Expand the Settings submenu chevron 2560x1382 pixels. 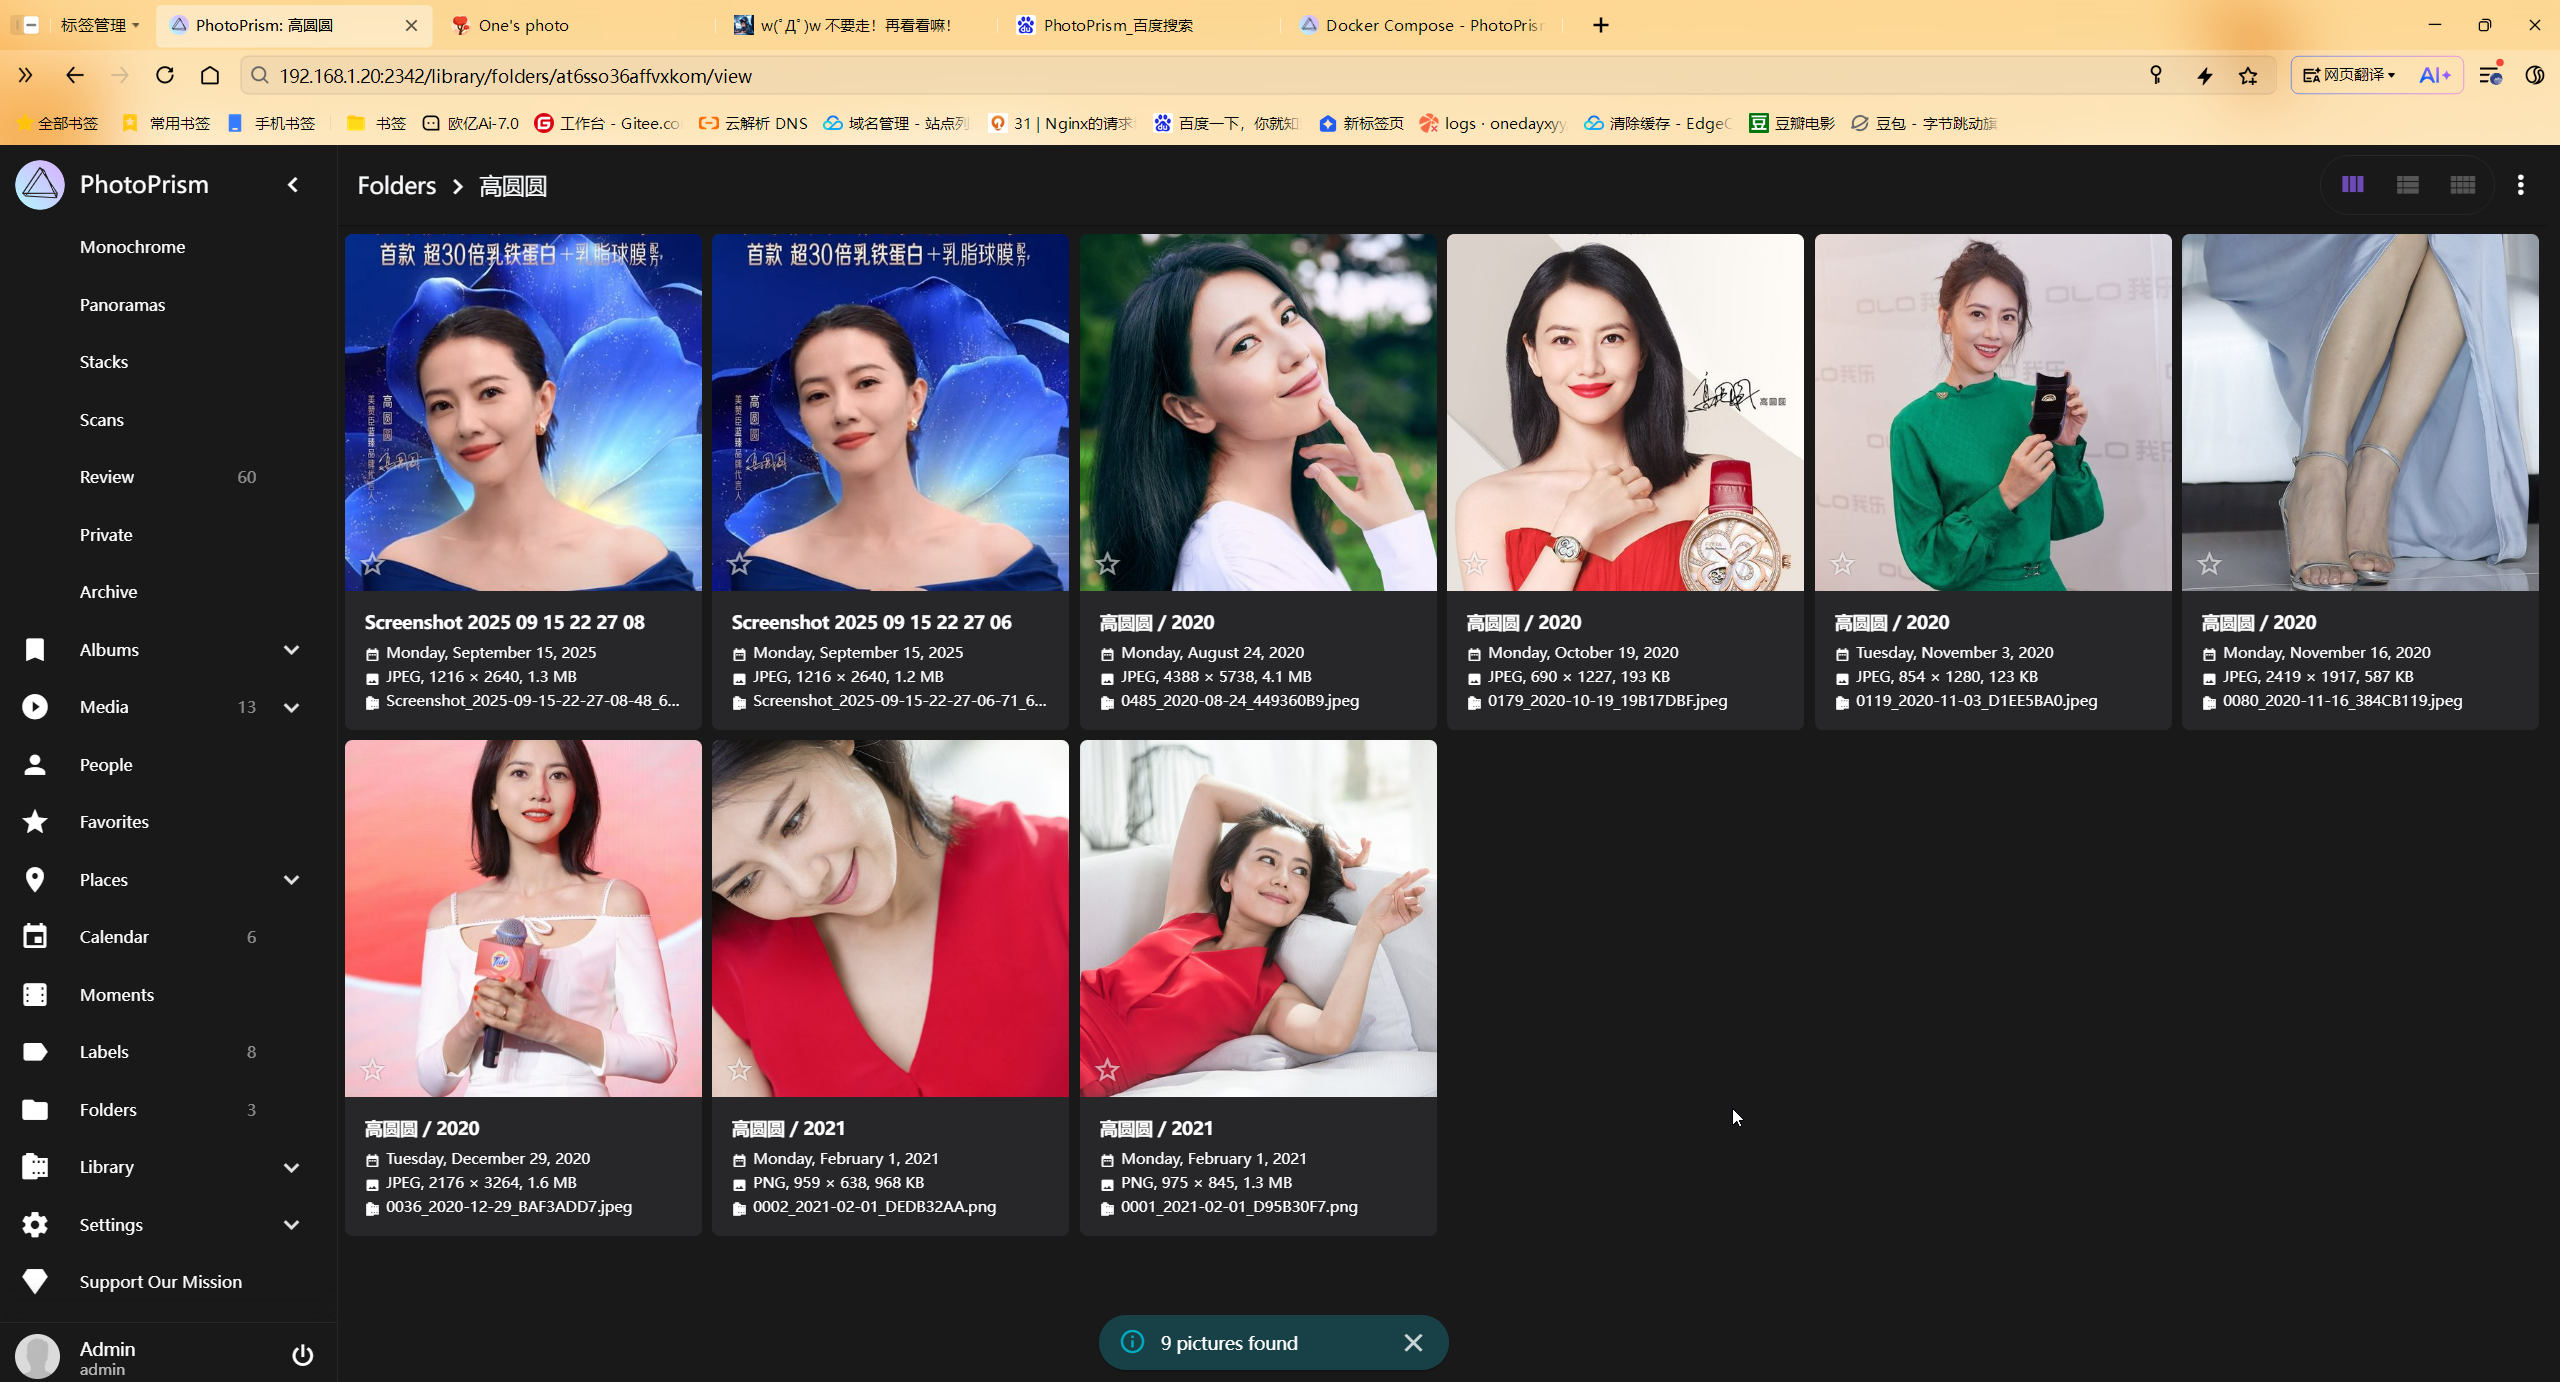point(291,1225)
